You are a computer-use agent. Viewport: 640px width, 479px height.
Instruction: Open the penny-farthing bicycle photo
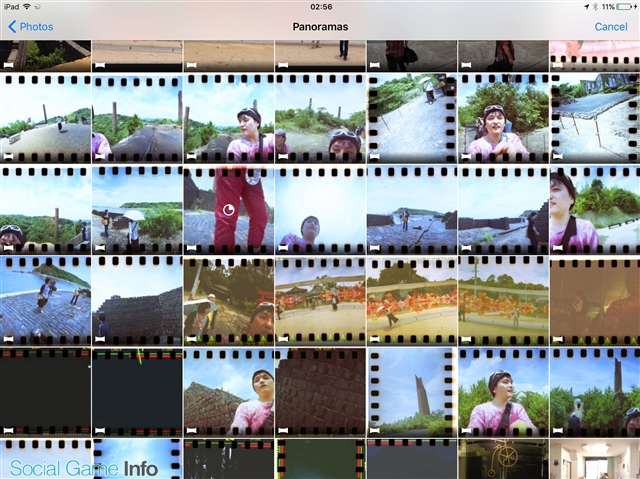click(x=503, y=459)
